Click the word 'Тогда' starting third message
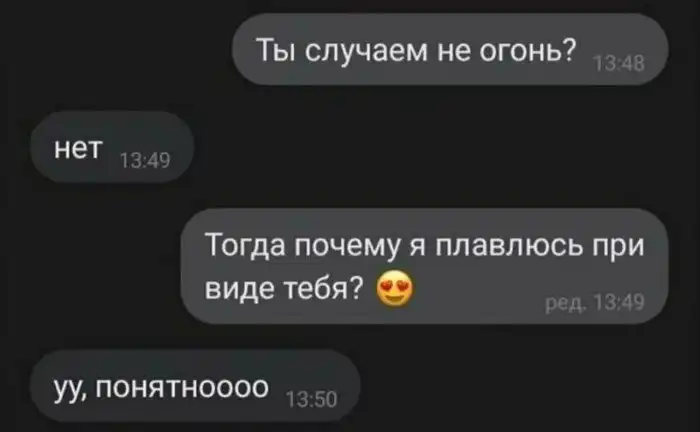Screen dimensions: 700x432 245,247
